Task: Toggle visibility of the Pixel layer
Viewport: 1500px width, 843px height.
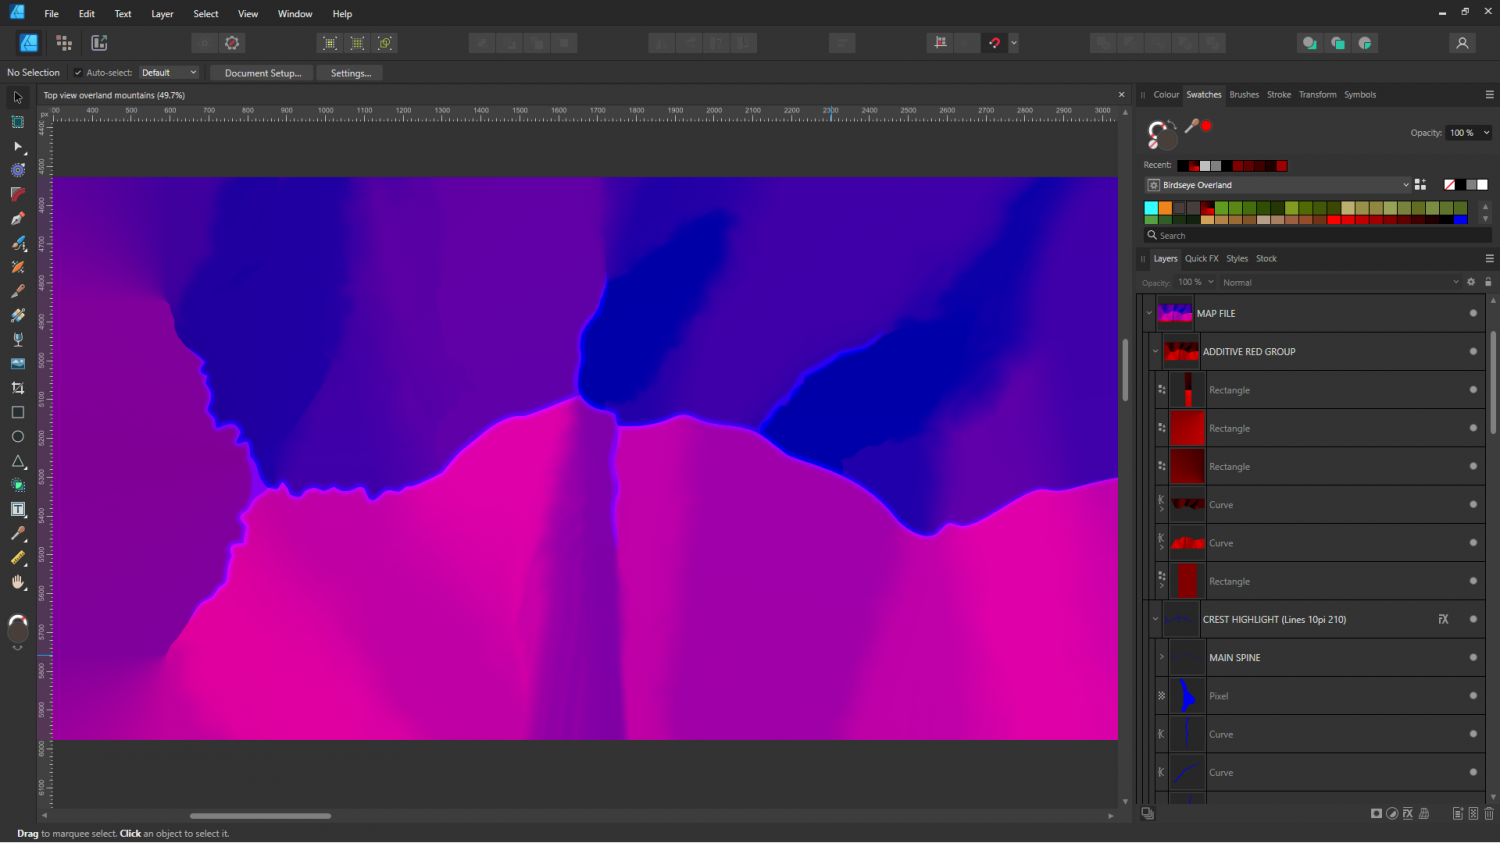Action: click(x=1473, y=696)
